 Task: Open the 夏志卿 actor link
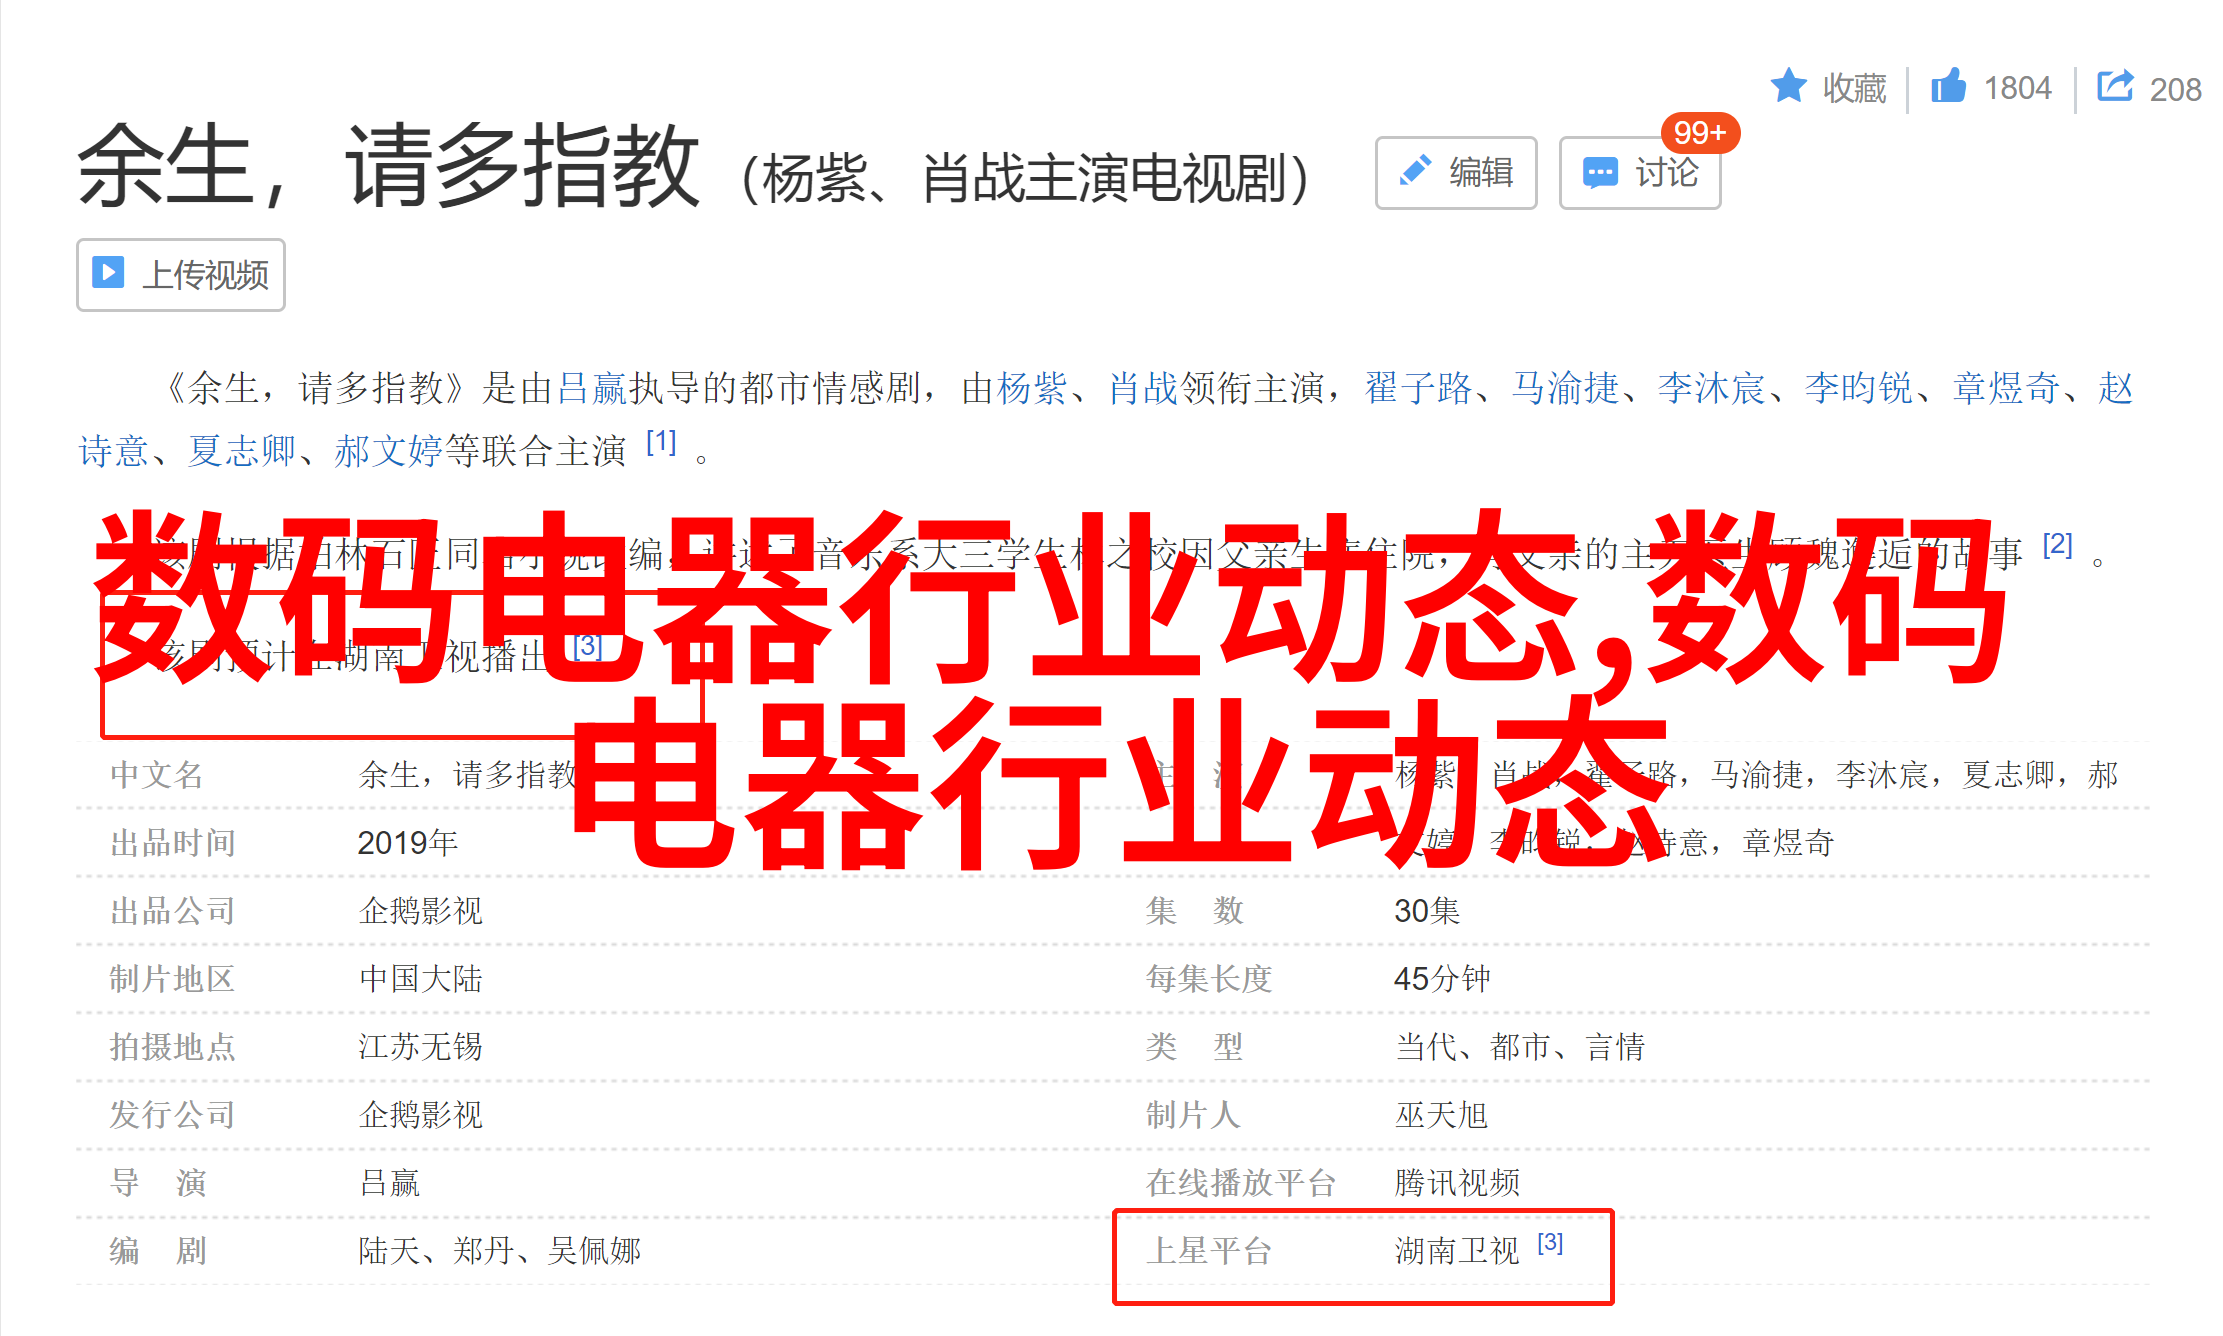(242, 451)
